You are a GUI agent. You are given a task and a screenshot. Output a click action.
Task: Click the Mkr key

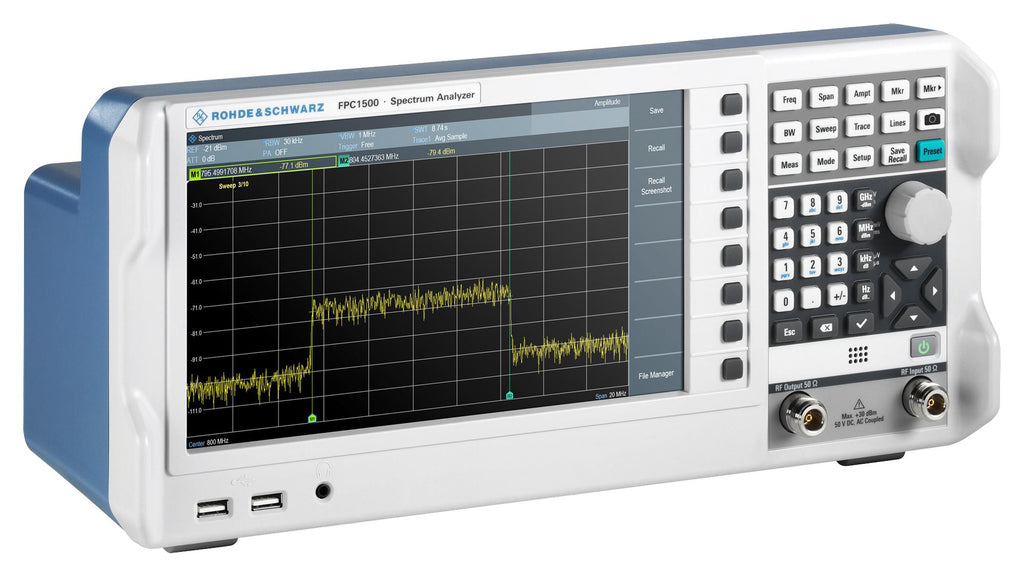coord(897,91)
